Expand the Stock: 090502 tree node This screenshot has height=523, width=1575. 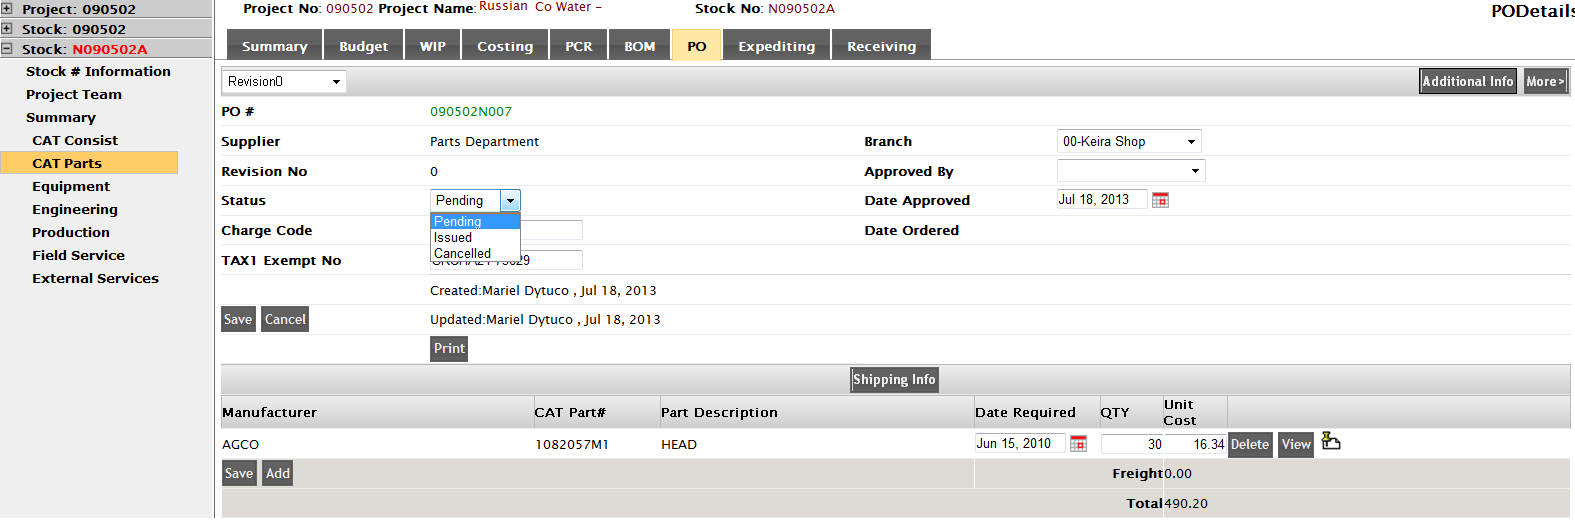[7, 29]
